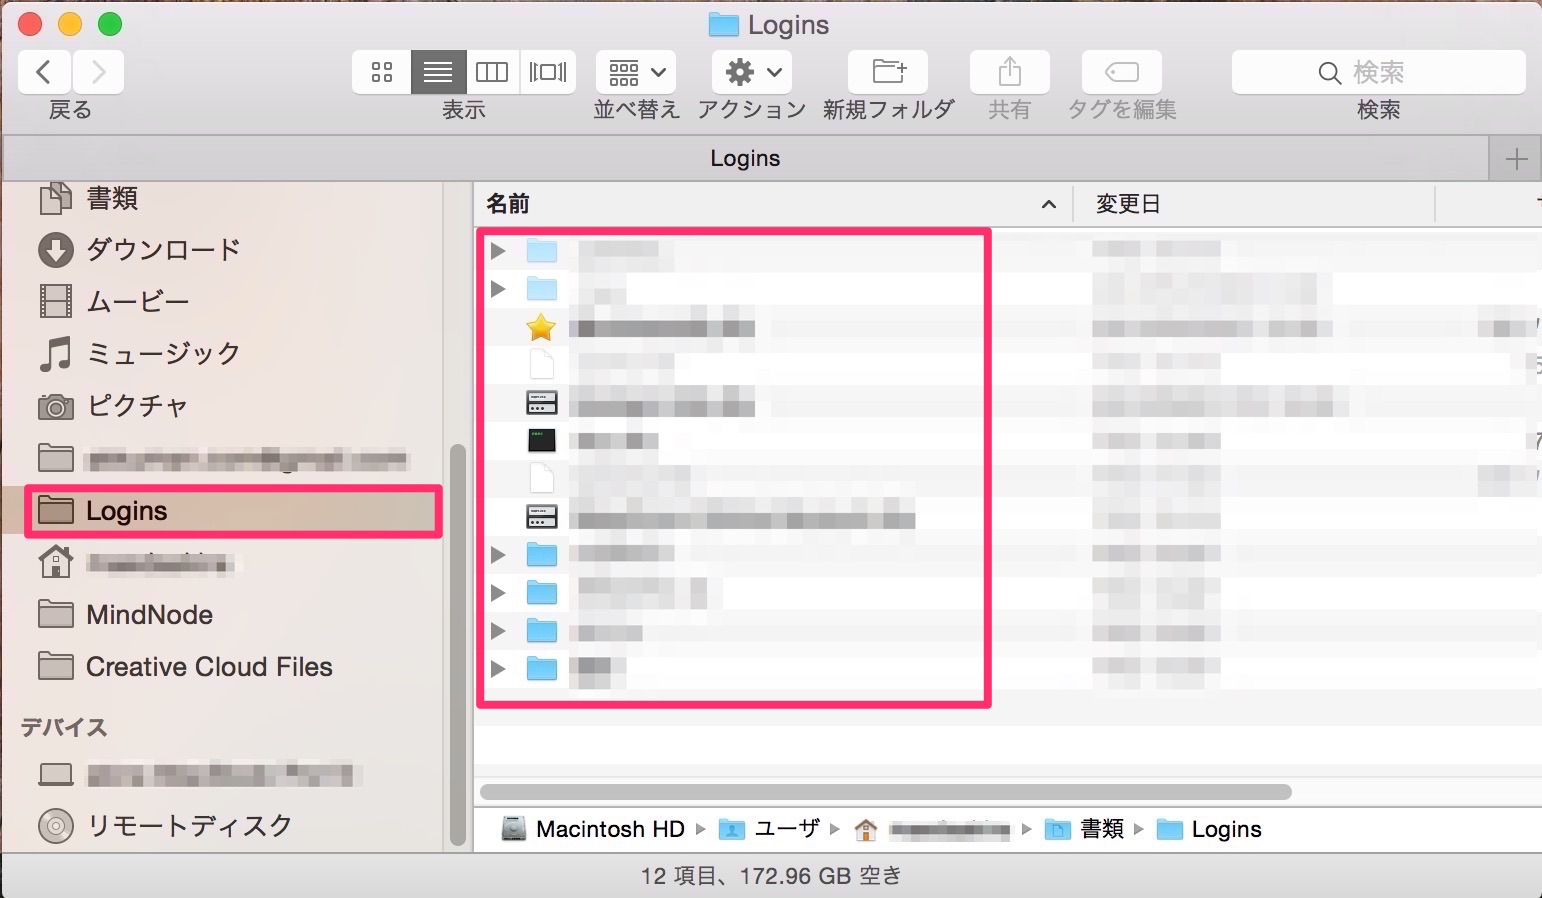The height and width of the screenshot is (898, 1542).
Task: Click Macintosh HD in path bar
Action: [594, 829]
